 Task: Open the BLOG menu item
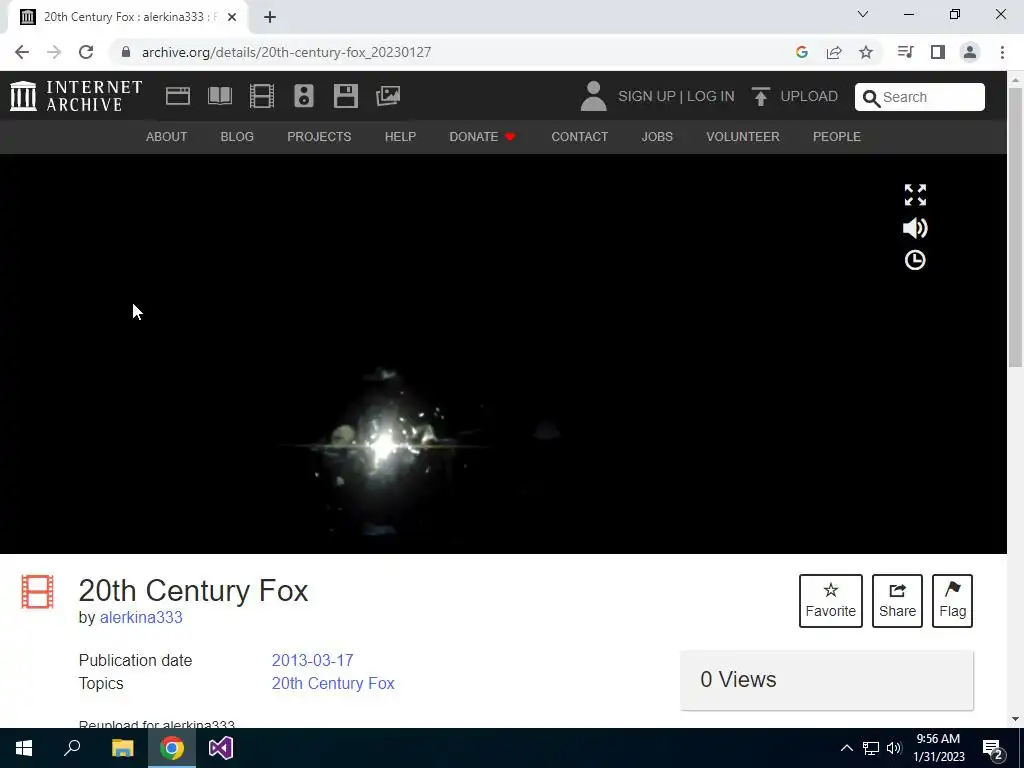[237, 136]
